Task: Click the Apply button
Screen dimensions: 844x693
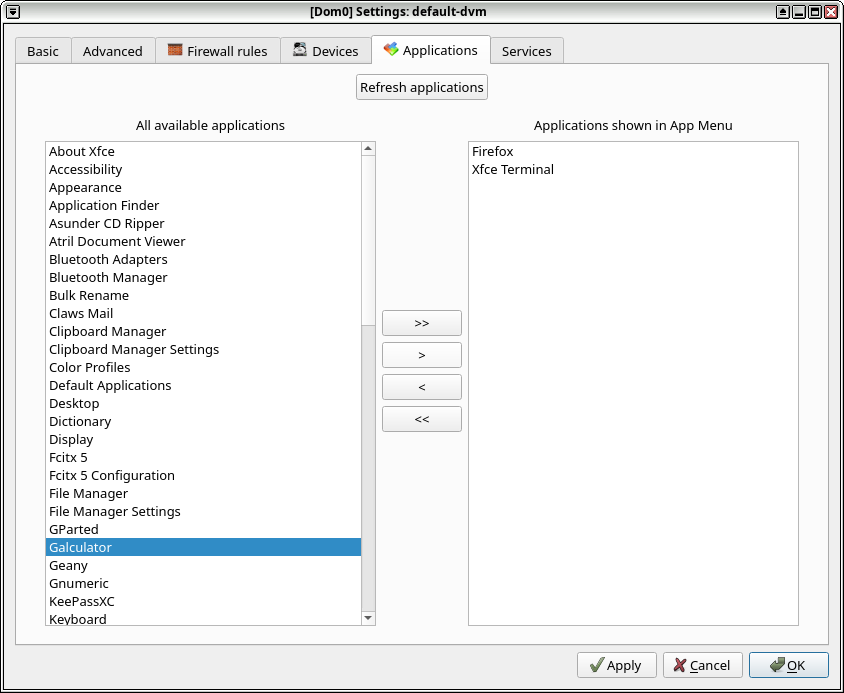Action: coord(617,665)
